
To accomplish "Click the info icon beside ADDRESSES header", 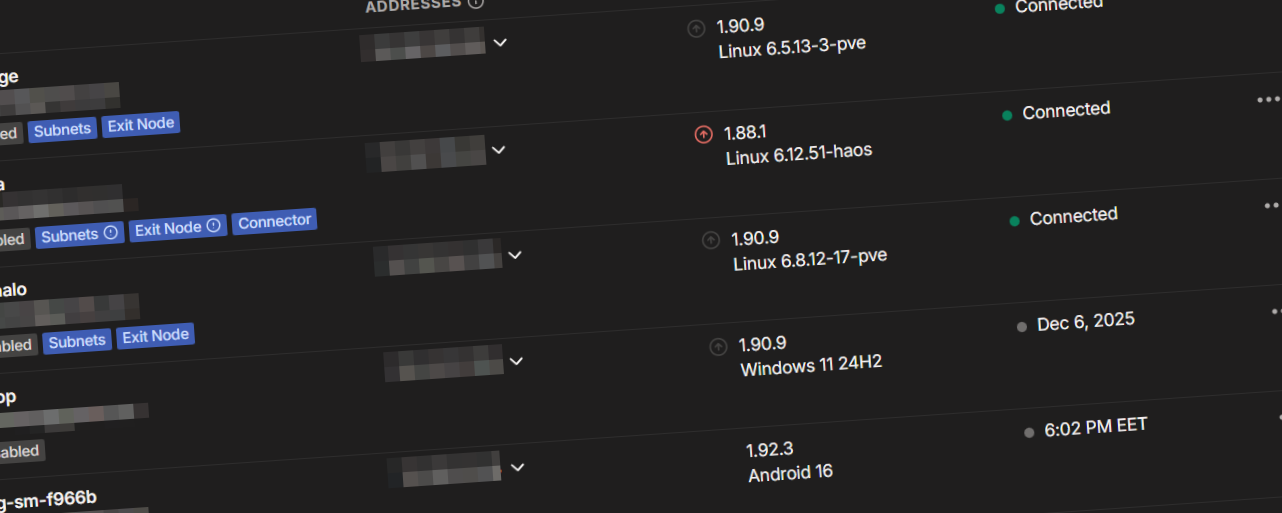I will [x=476, y=3].
